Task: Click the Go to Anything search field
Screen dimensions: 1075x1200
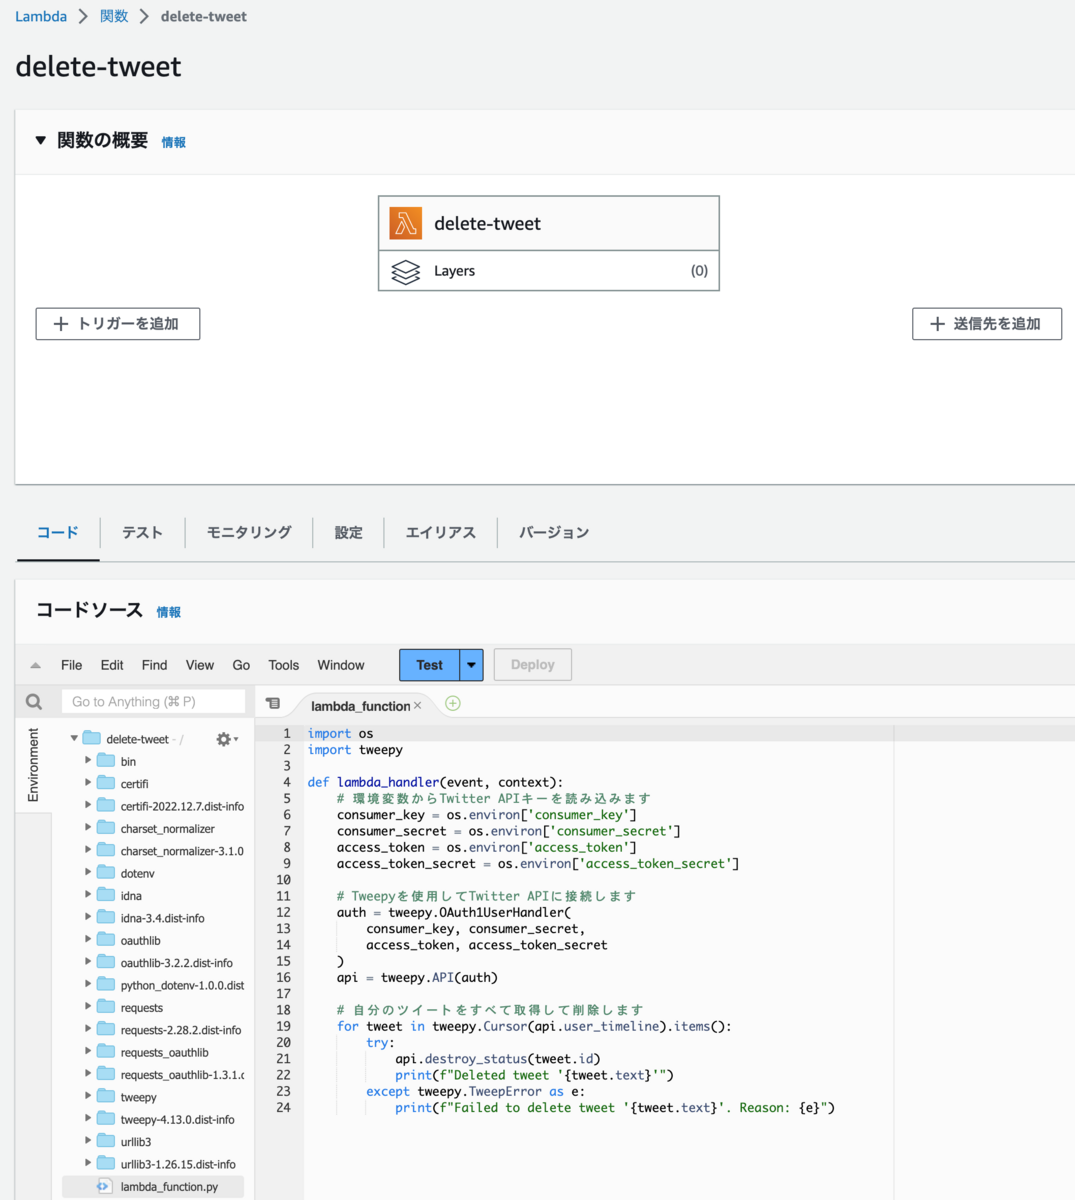Action: tap(154, 702)
